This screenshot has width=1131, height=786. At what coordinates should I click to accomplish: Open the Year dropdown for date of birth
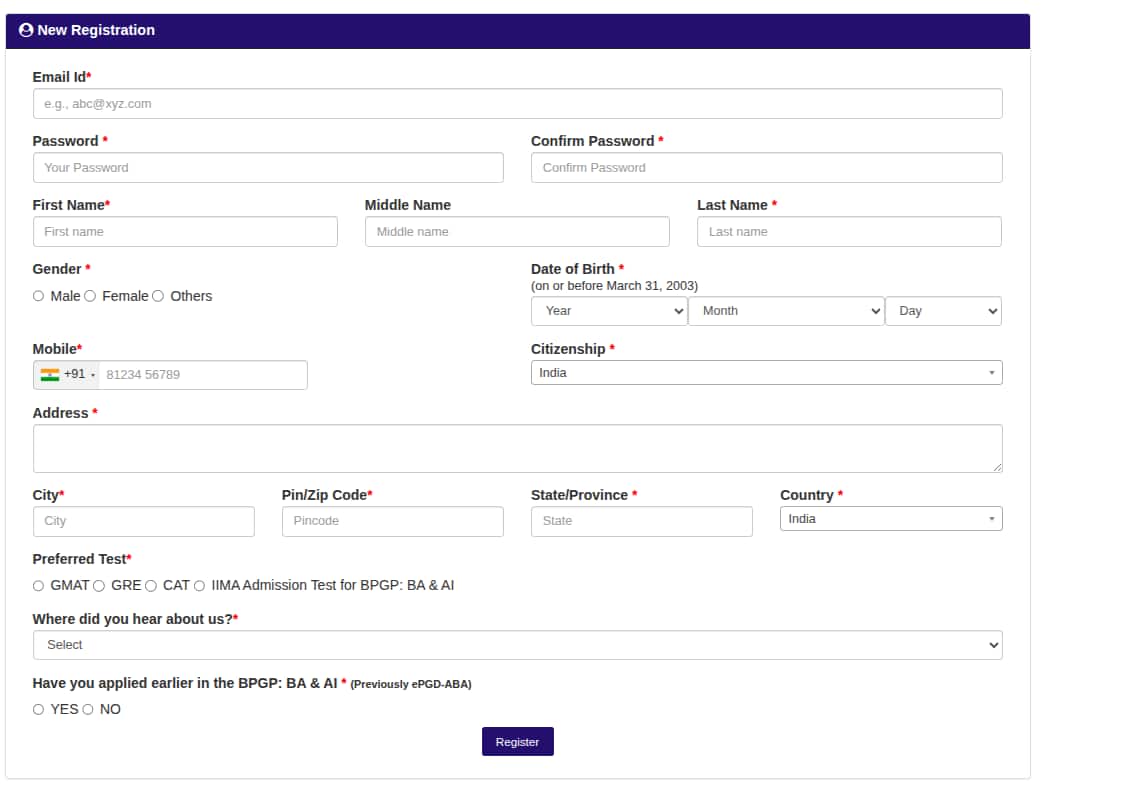click(x=608, y=311)
